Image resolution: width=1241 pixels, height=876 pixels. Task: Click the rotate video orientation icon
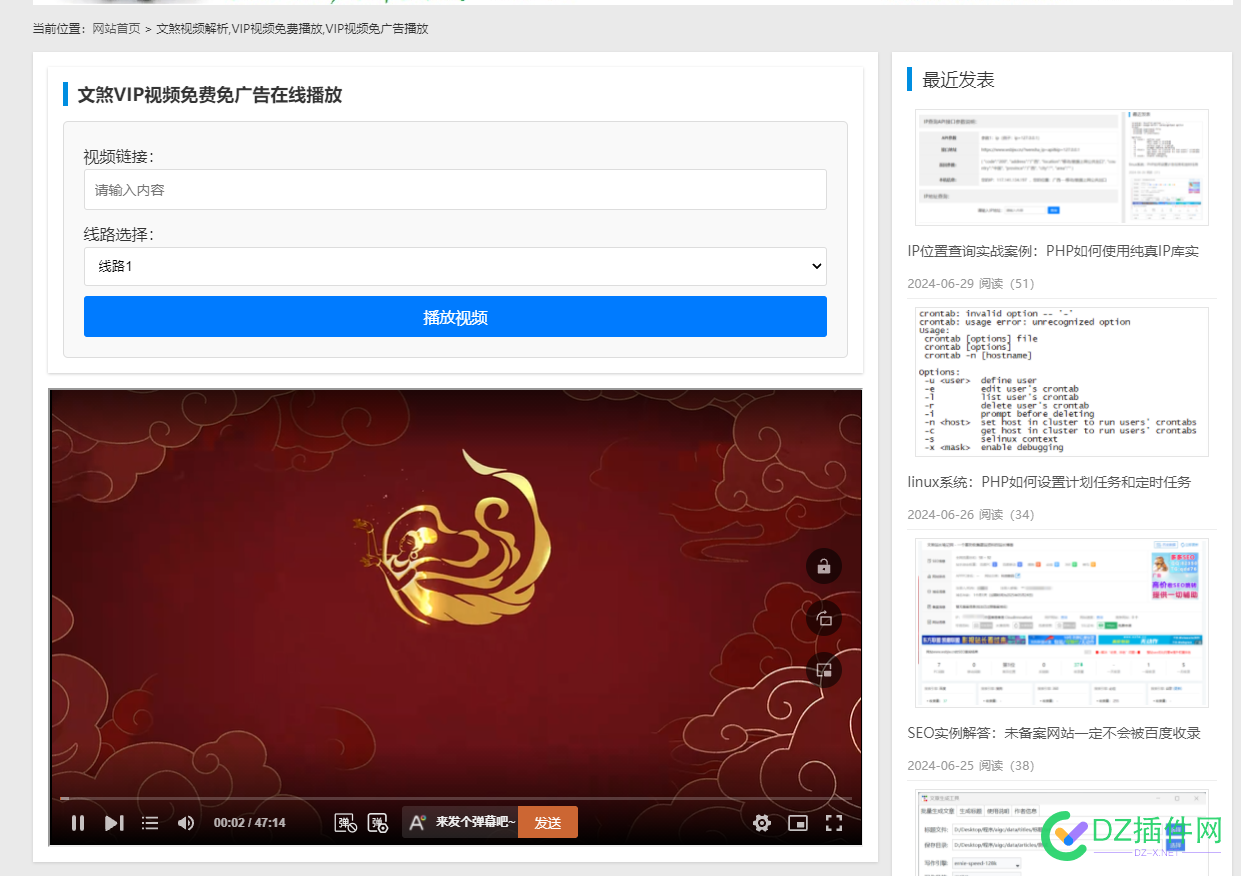[823, 618]
